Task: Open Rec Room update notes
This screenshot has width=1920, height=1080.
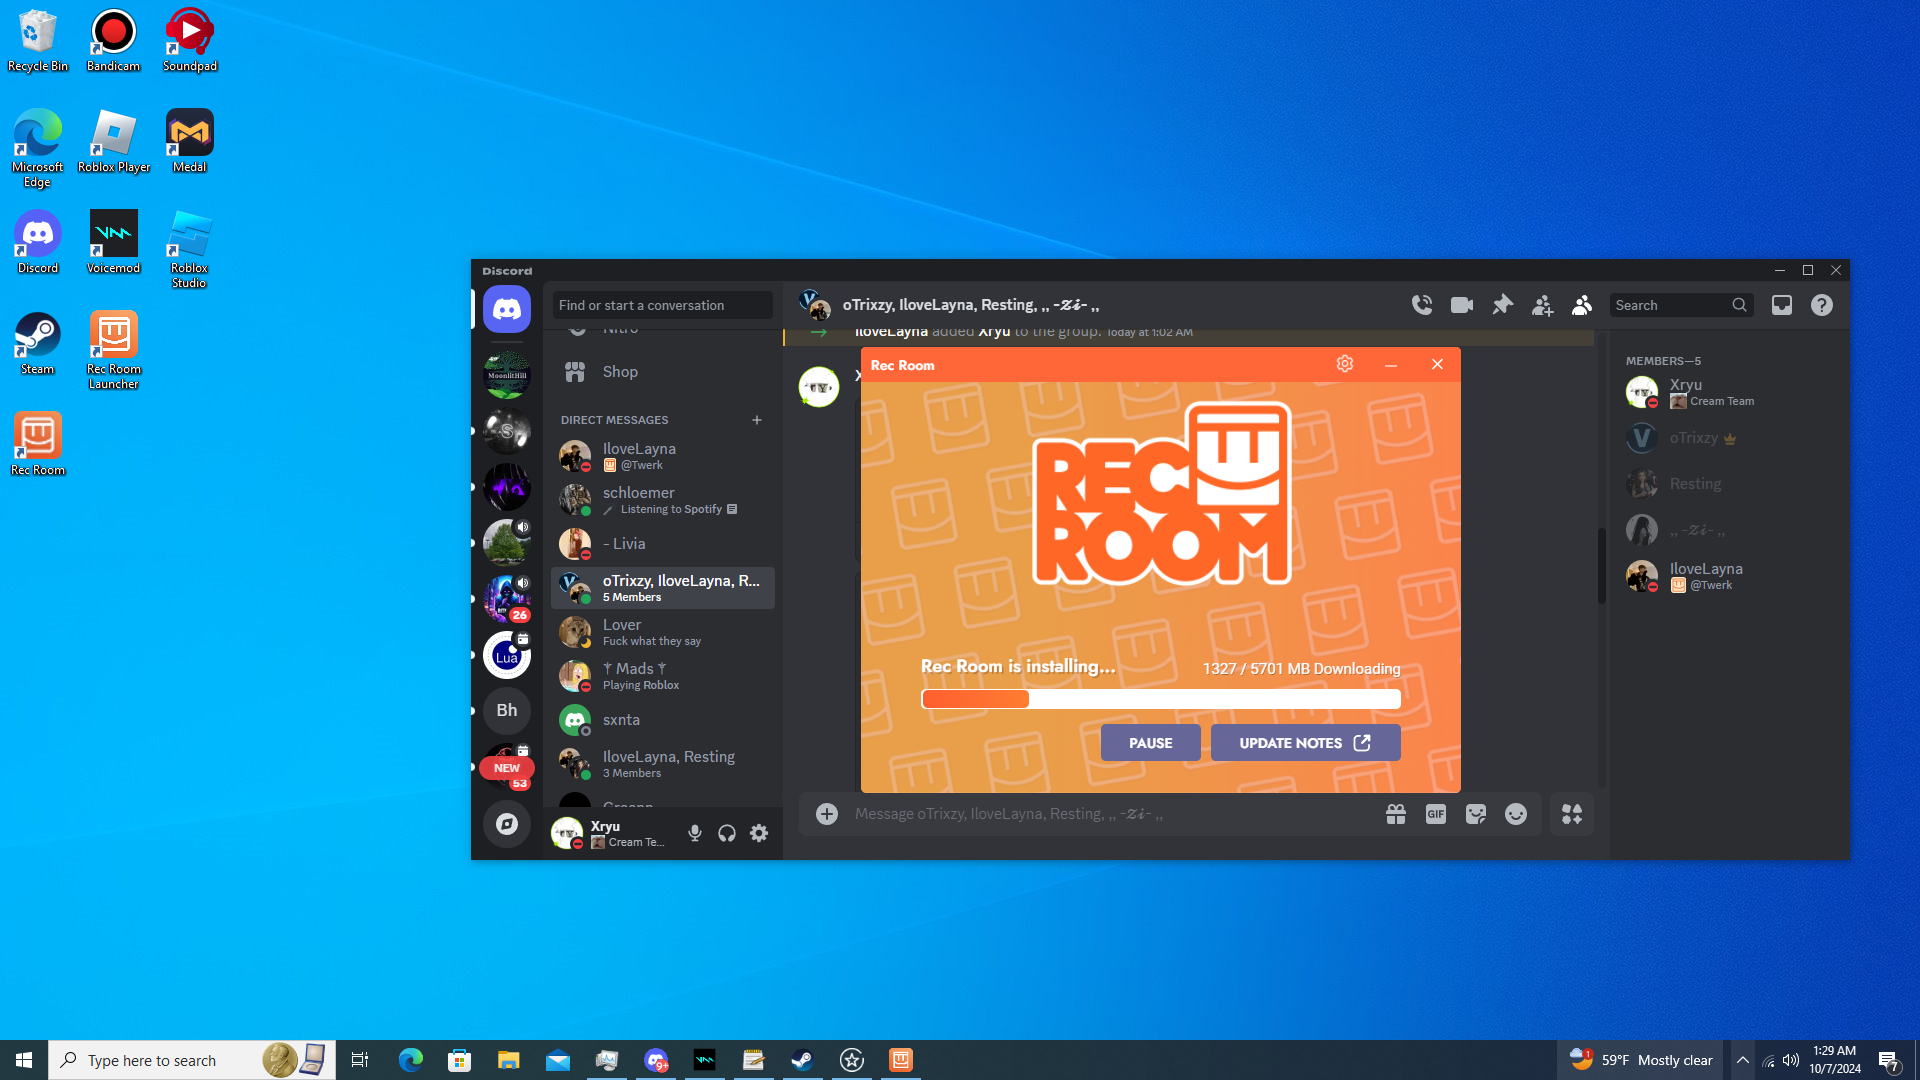Action: (1304, 743)
